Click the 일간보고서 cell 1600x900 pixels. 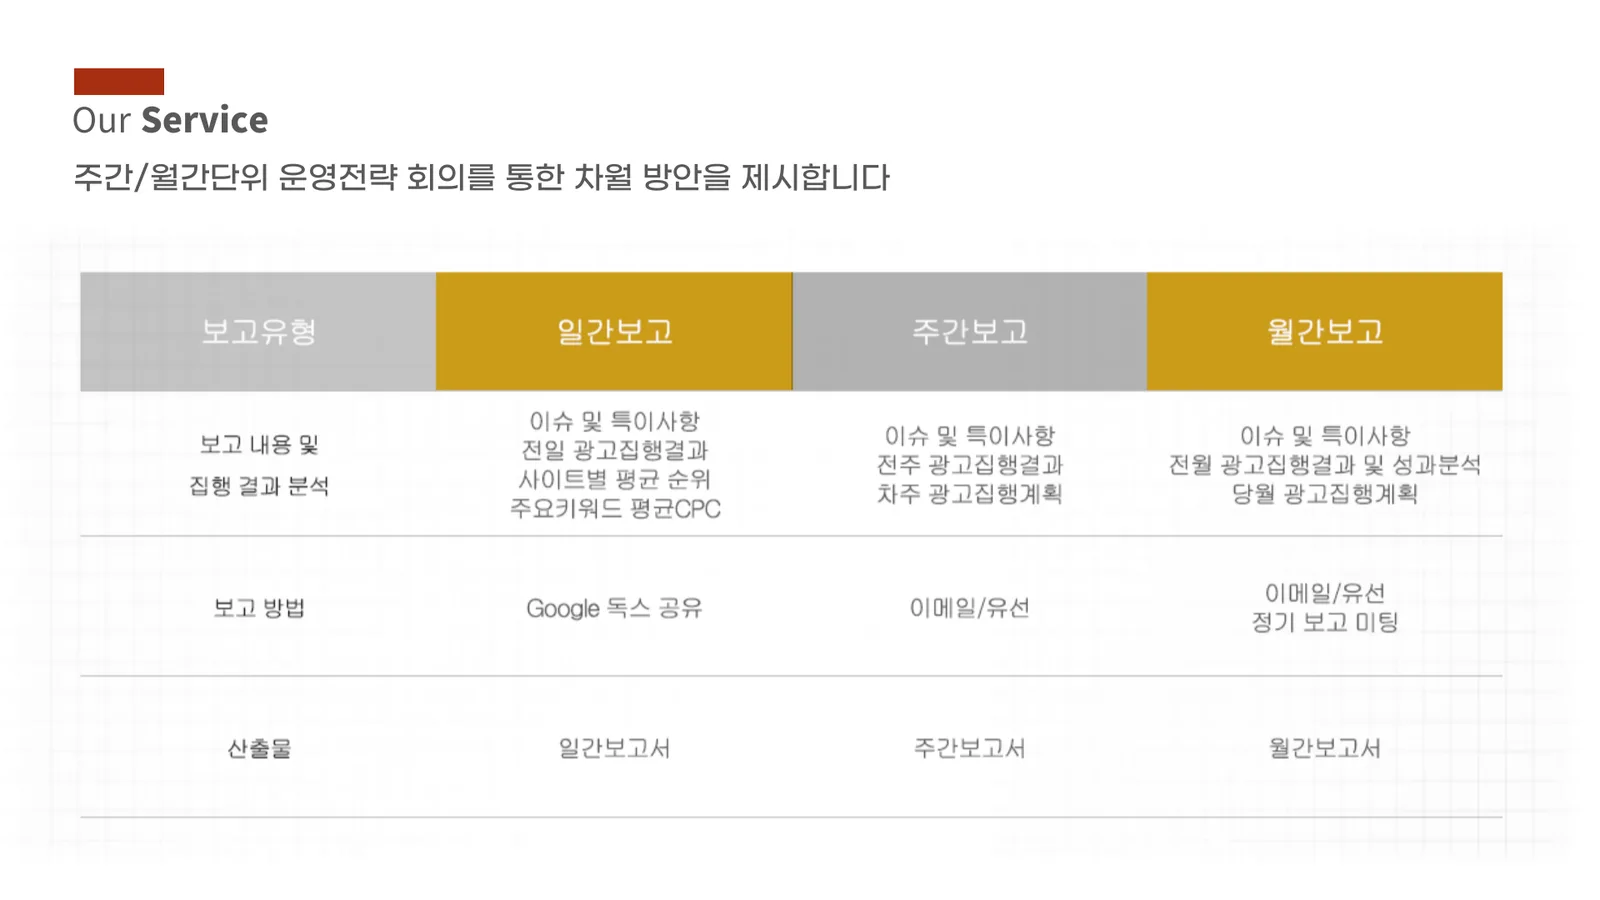click(x=614, y=748)
